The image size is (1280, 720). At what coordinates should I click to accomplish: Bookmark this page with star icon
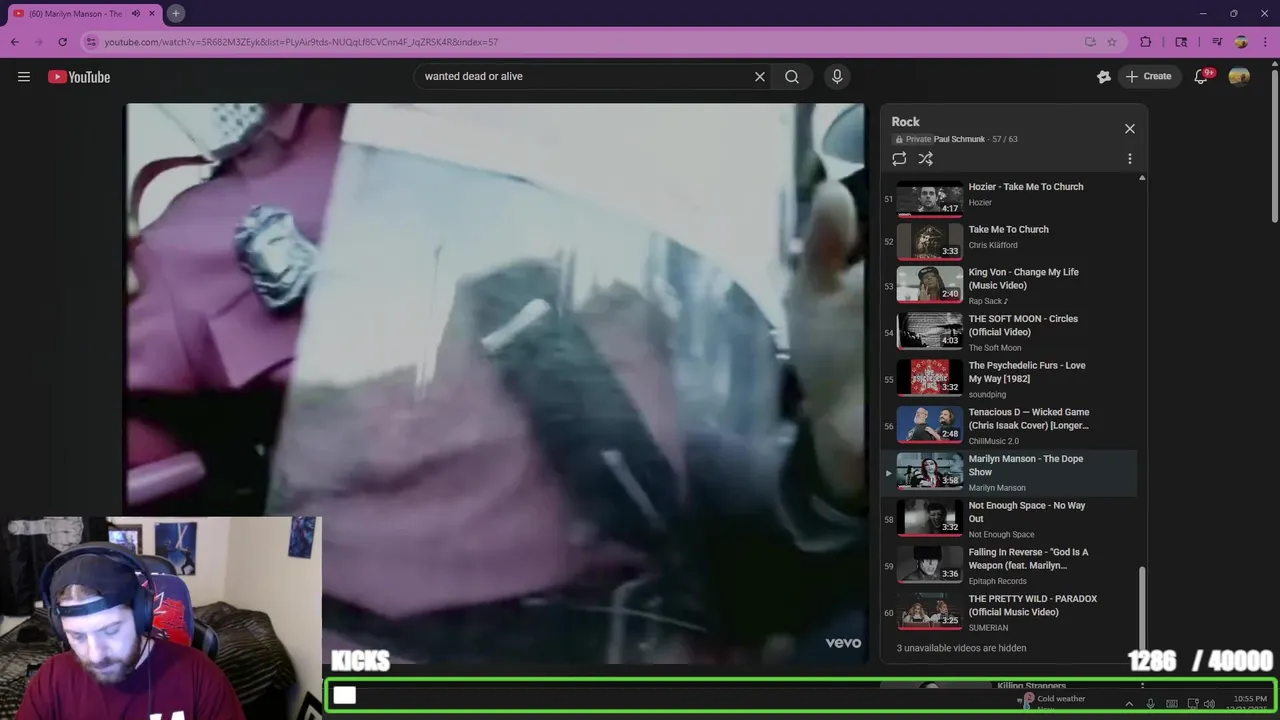[x=1112, y=42]
